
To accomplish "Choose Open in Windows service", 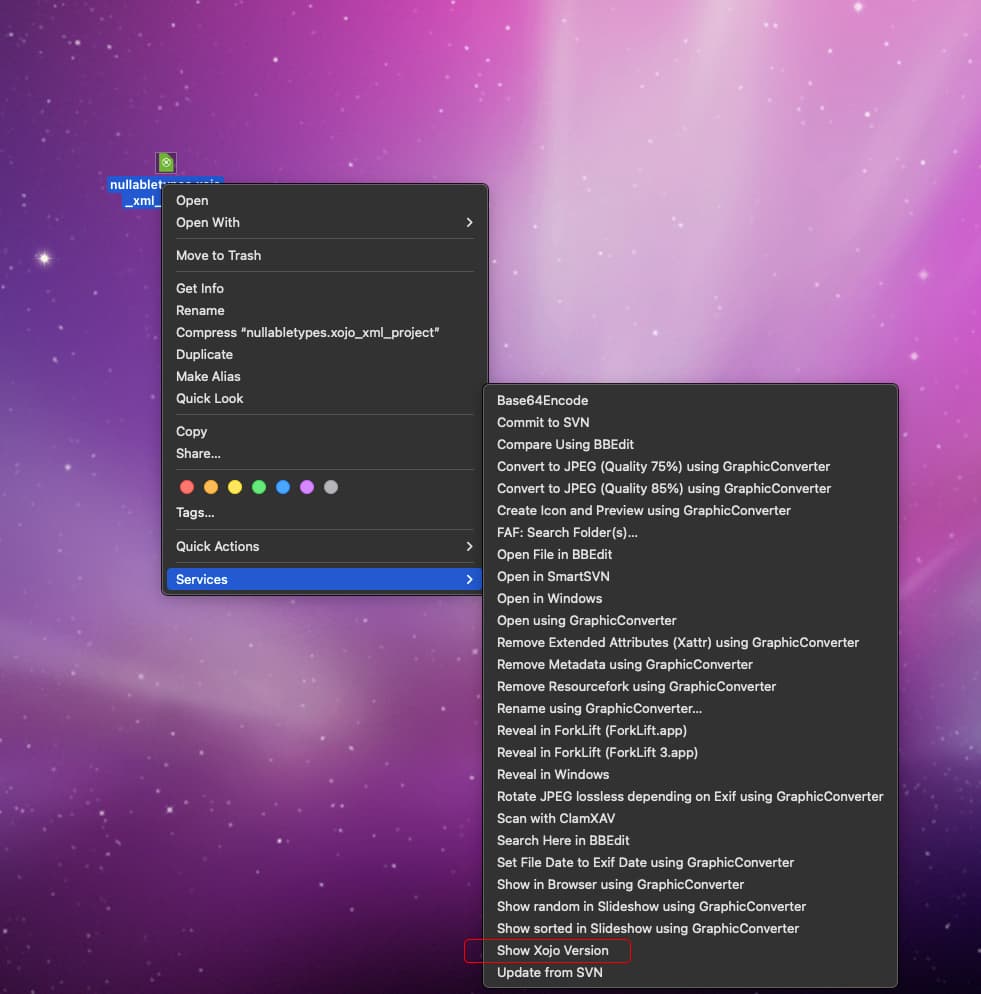I will [690, 598].
